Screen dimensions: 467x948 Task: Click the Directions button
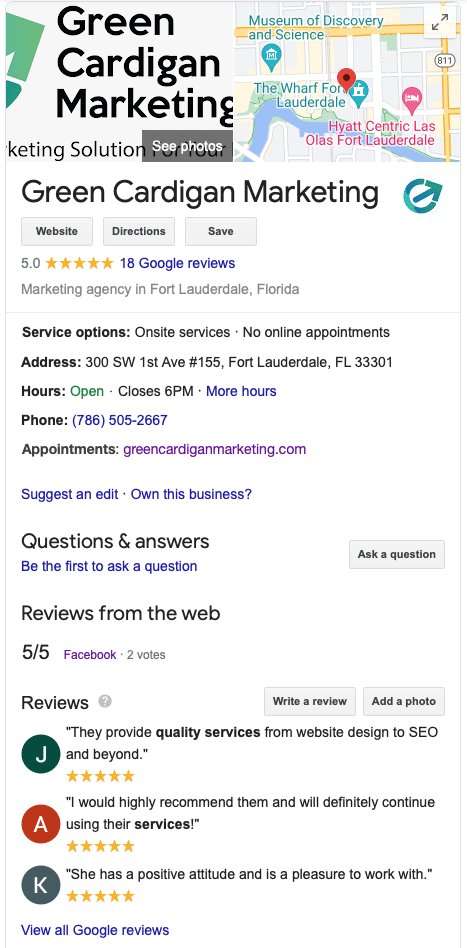pyautogui.click(x=139, y=231)
